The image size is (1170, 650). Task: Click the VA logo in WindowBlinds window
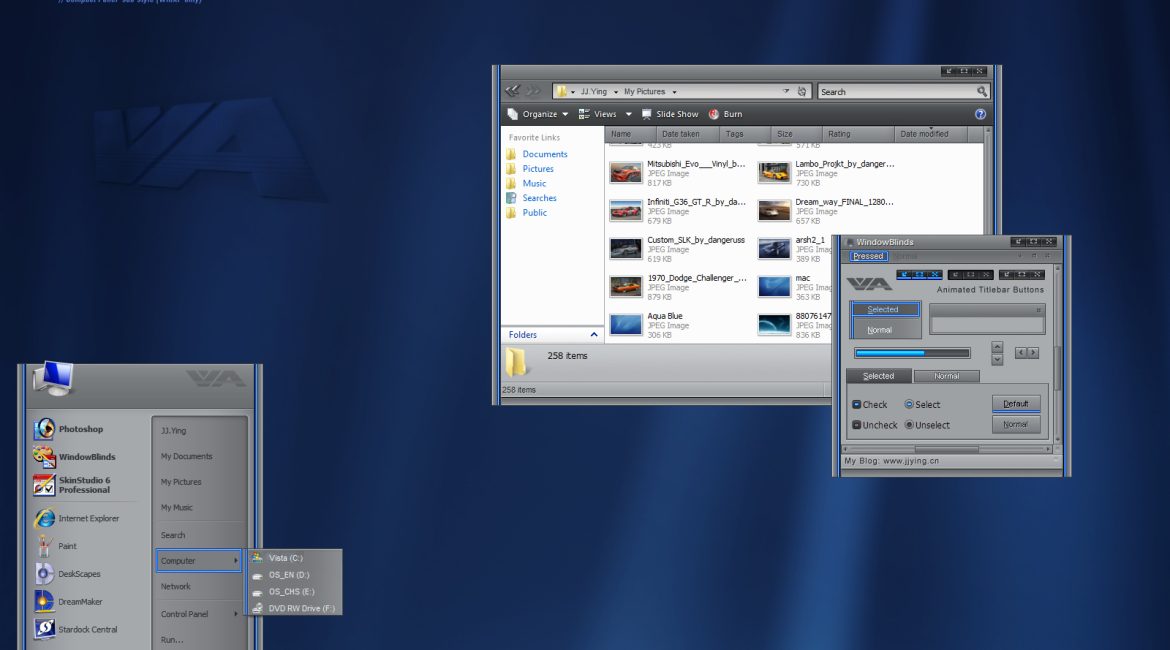(869, 284)
